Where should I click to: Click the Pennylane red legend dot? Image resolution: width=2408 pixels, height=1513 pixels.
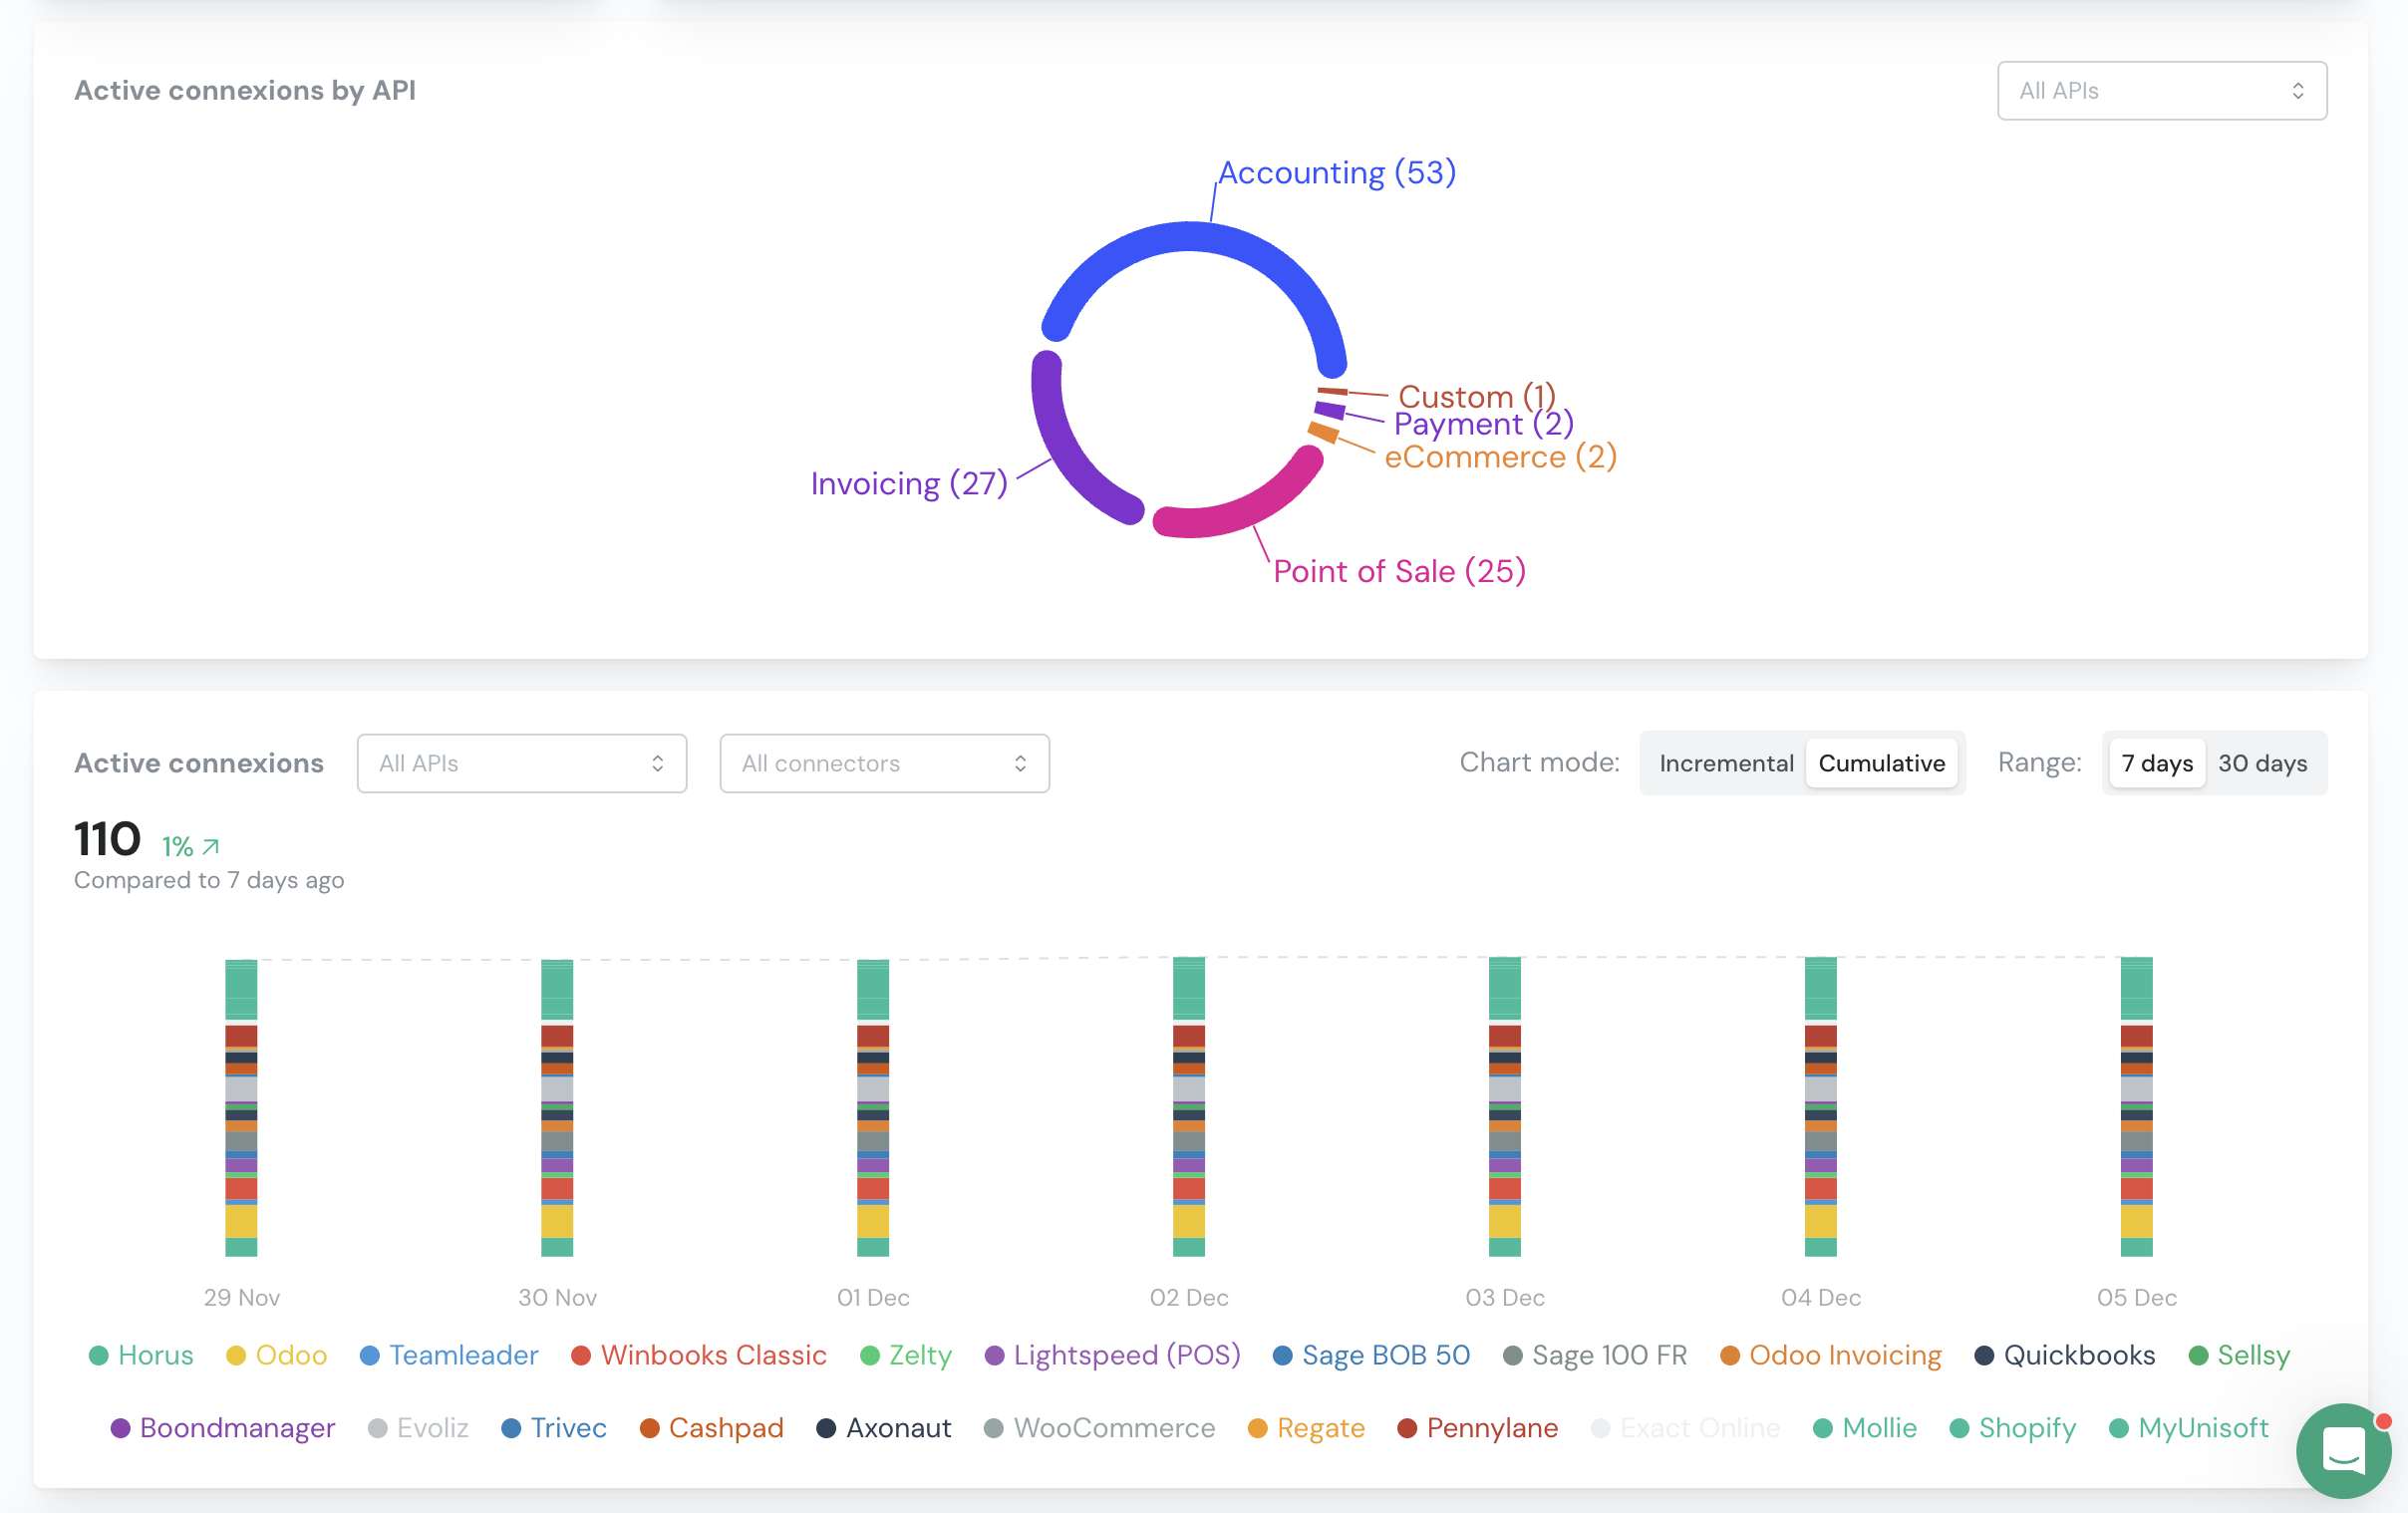(x=1407, y=1429)
